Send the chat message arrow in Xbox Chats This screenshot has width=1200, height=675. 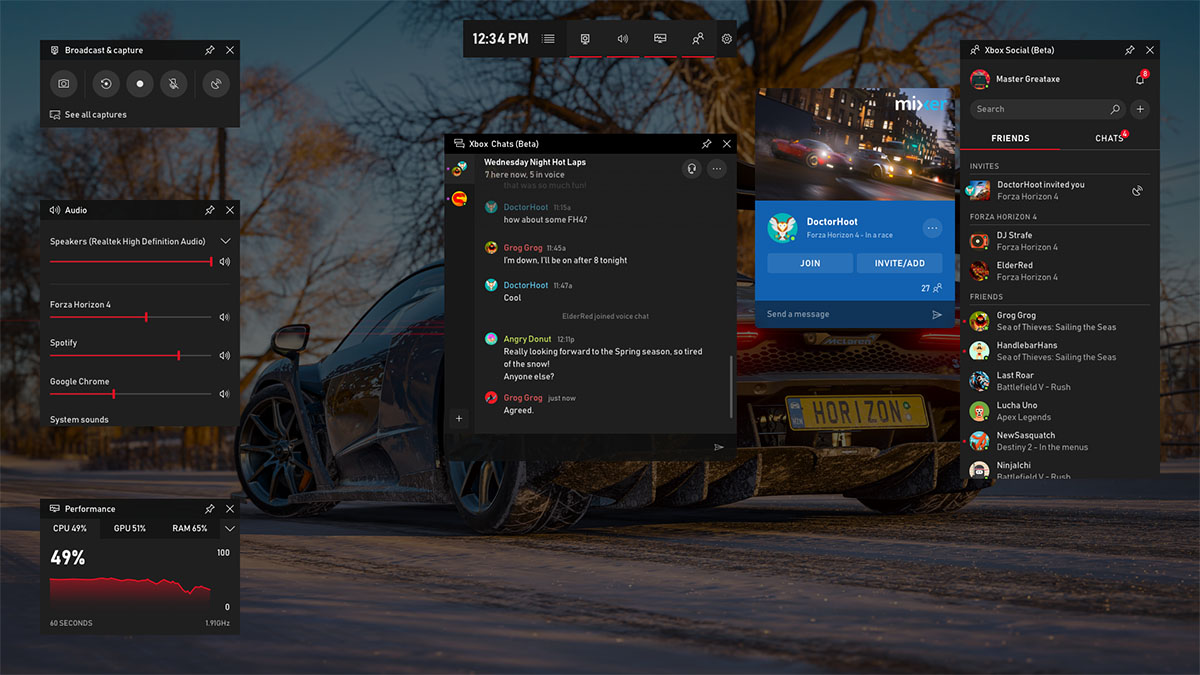point(718,447)
